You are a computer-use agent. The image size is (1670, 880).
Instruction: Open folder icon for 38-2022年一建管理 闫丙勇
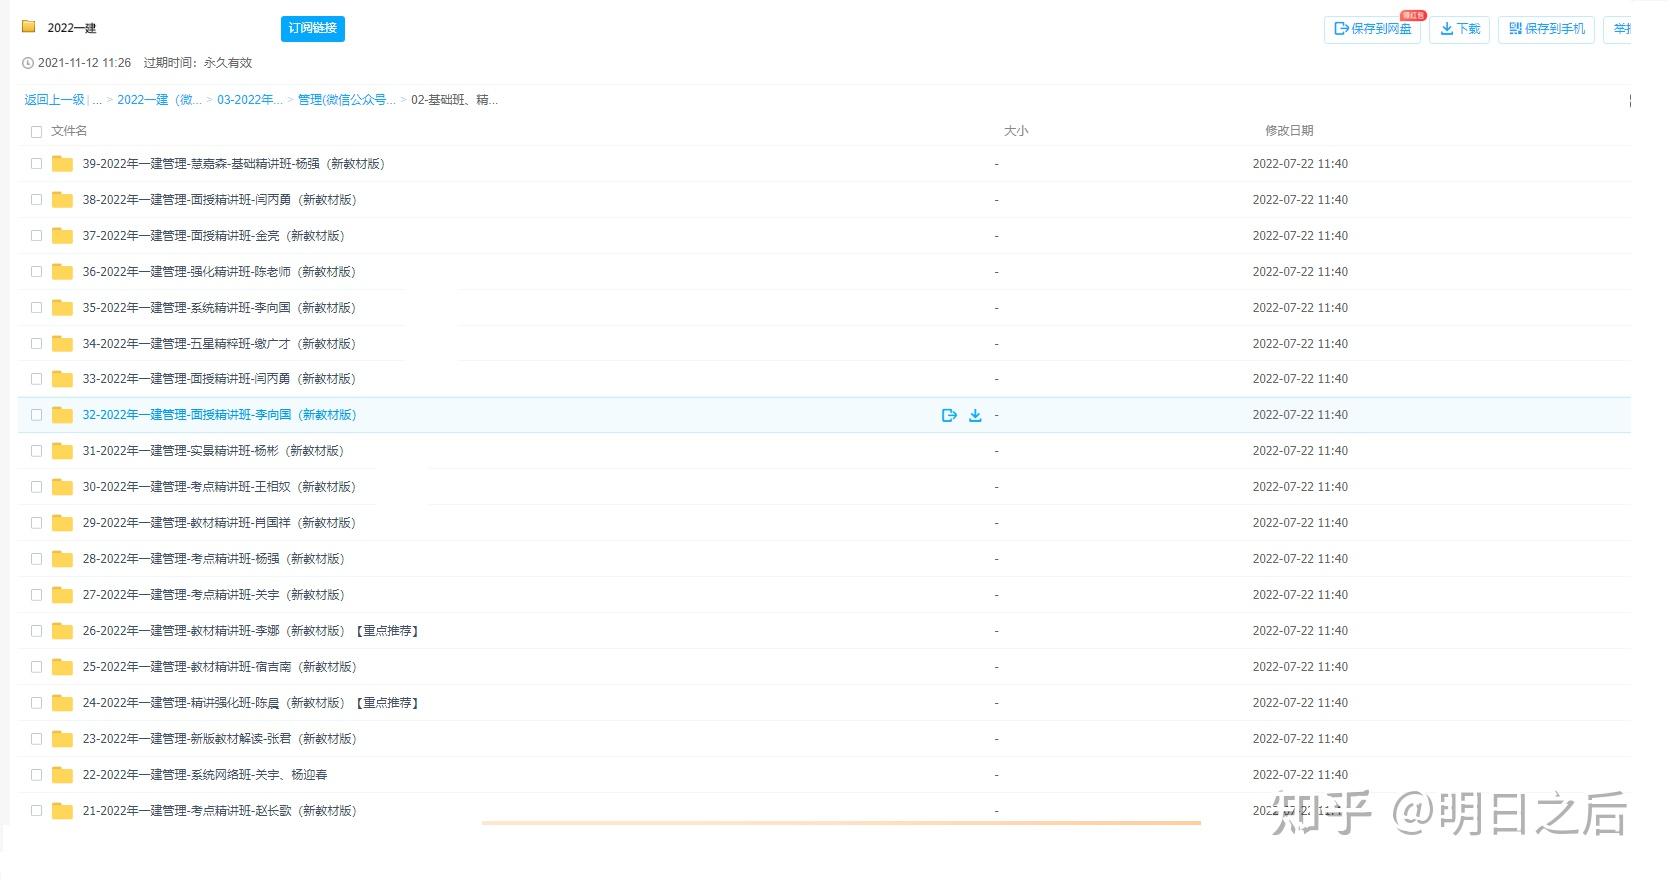coord(62,200)
